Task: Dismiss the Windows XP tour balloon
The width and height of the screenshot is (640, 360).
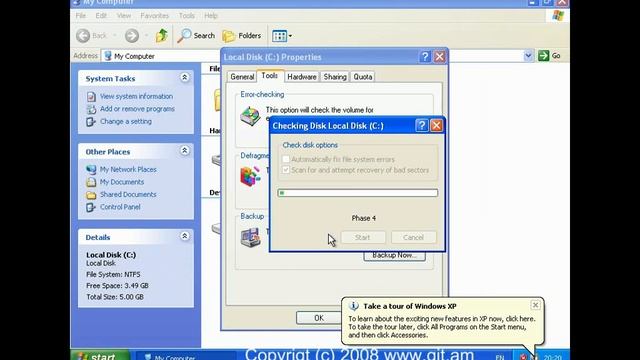Action: point(535,305)
